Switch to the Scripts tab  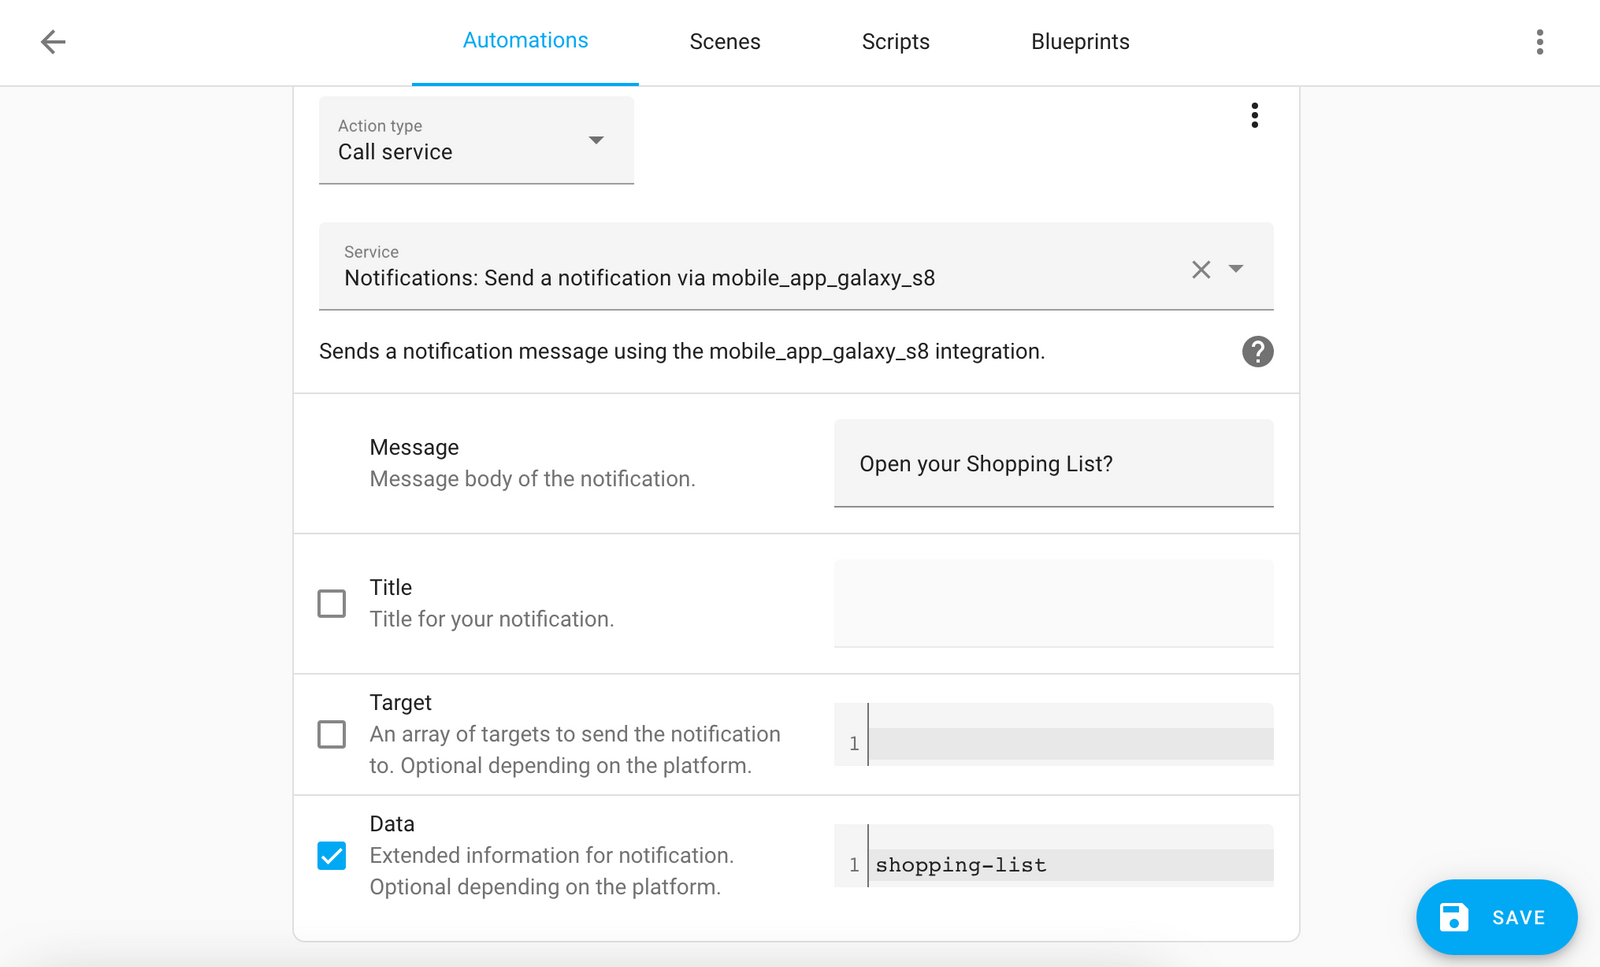coord(895,42)
